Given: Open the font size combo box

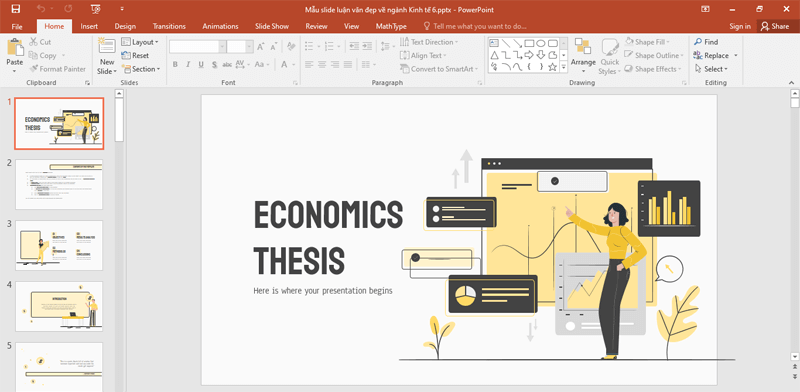Looking at the screenshot, I should (x=239, y=47).
